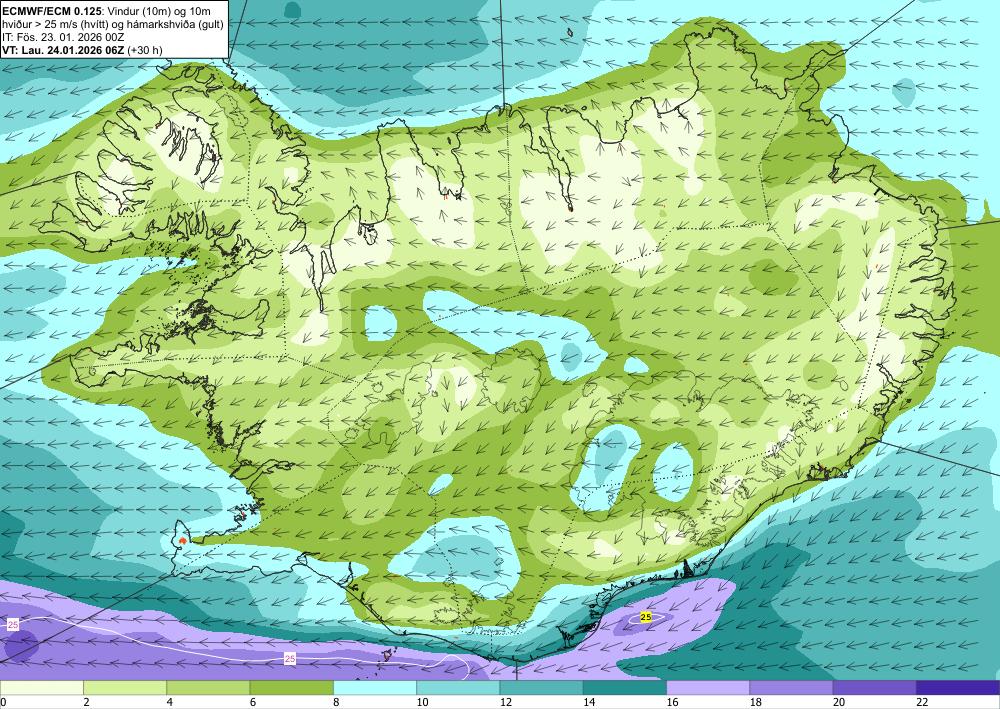Select the dark teal 14–16 m/s legend swatch

625,688
